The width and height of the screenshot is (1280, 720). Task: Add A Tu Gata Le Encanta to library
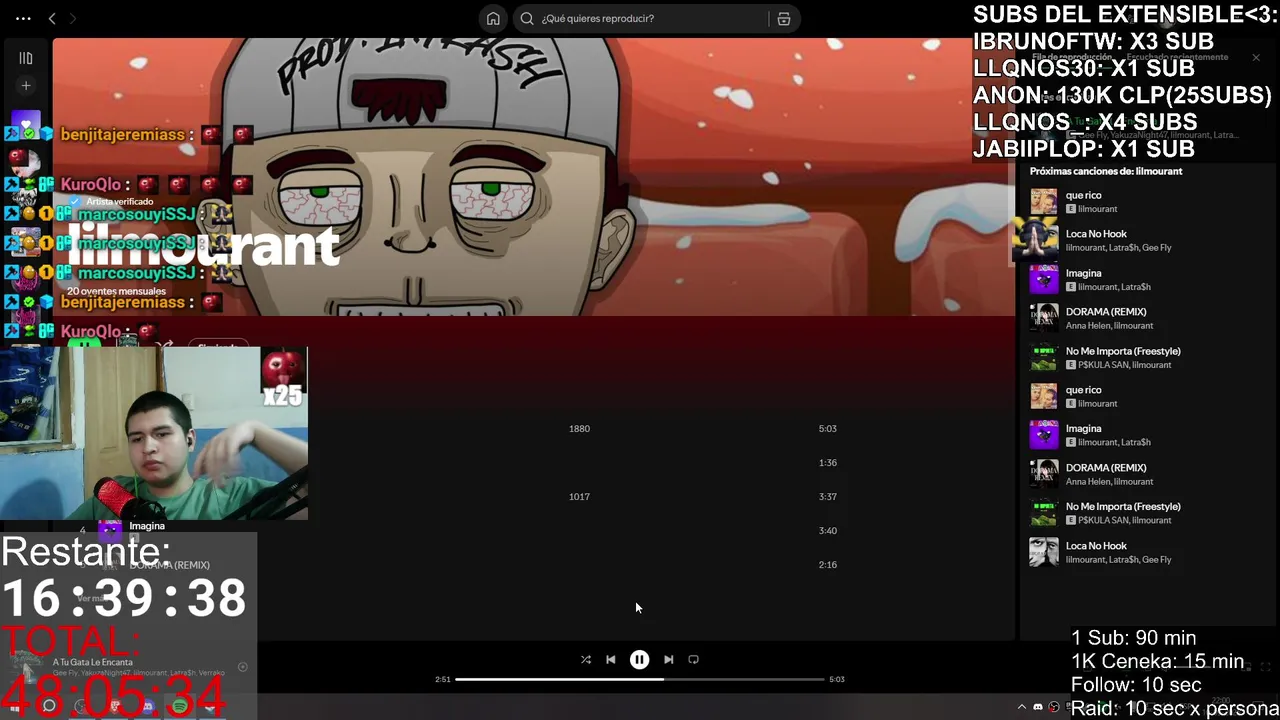pyautogui.click(x=242, y=667)
